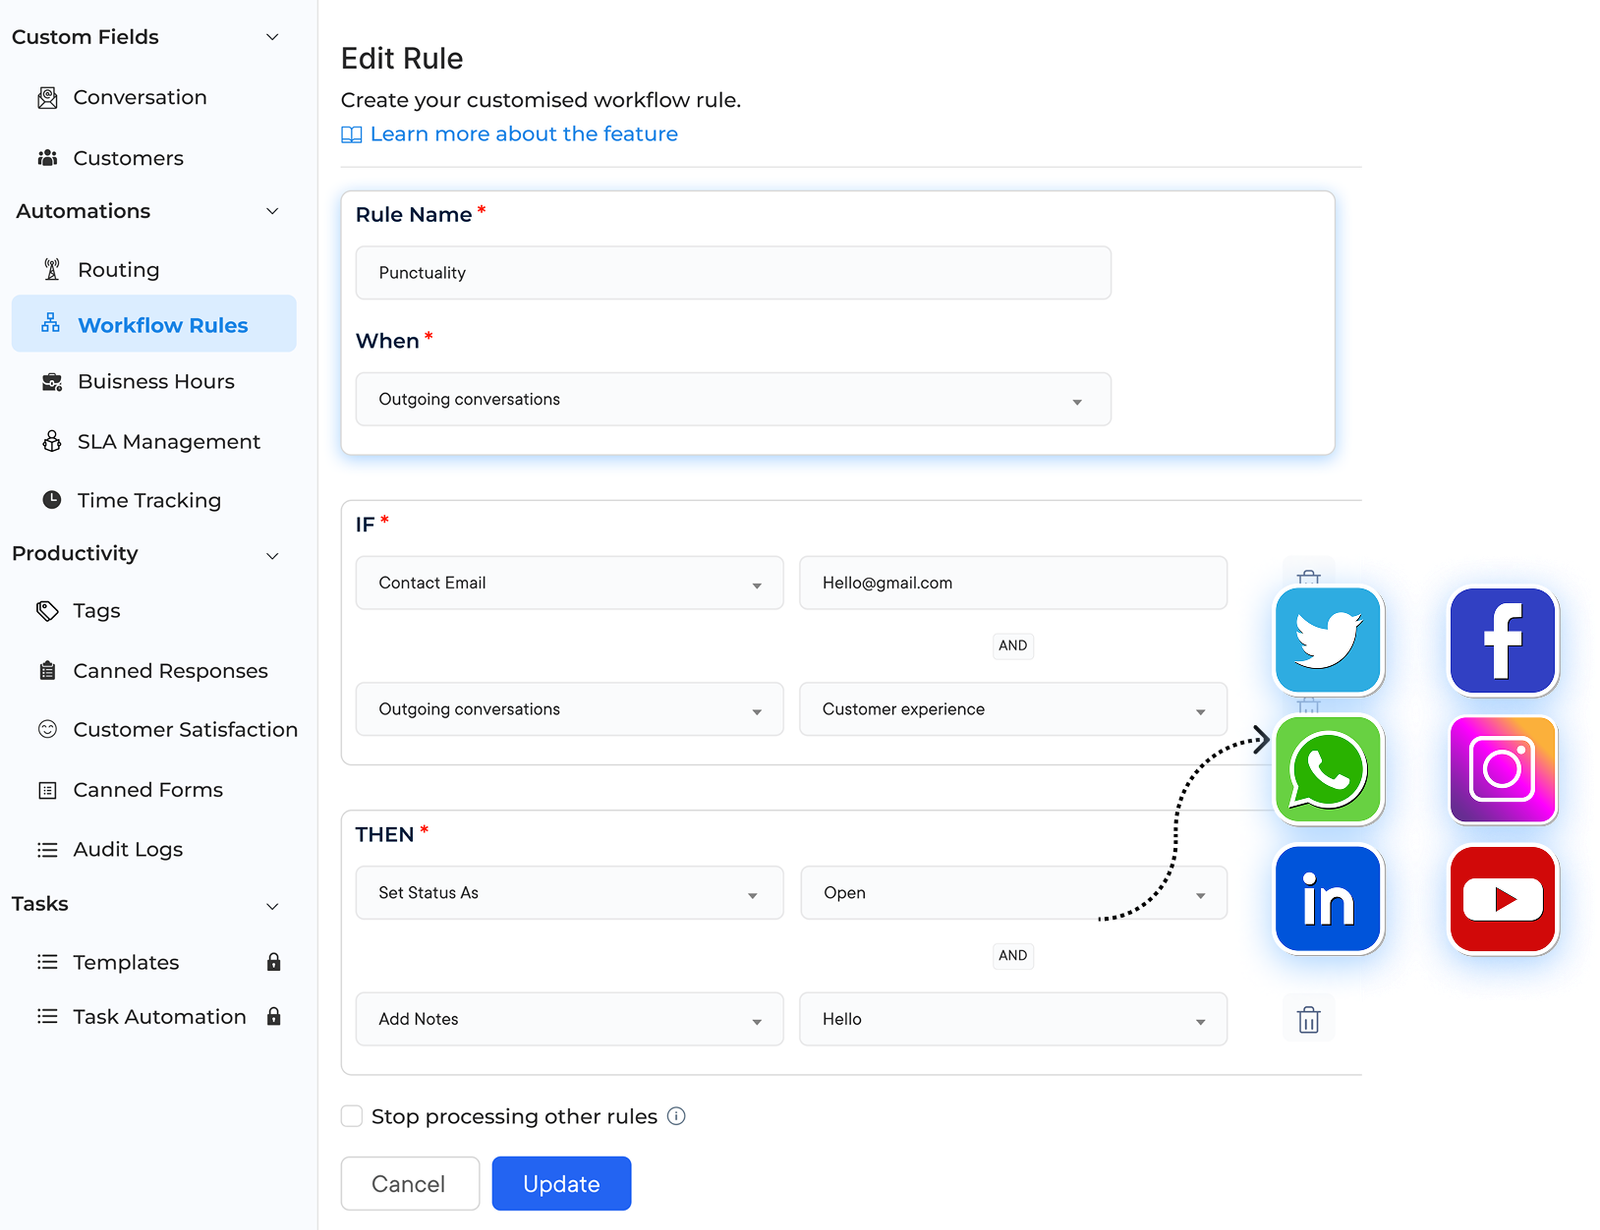
Task: Select Workflow Rules in the sidebar
Action: point(154,324)
